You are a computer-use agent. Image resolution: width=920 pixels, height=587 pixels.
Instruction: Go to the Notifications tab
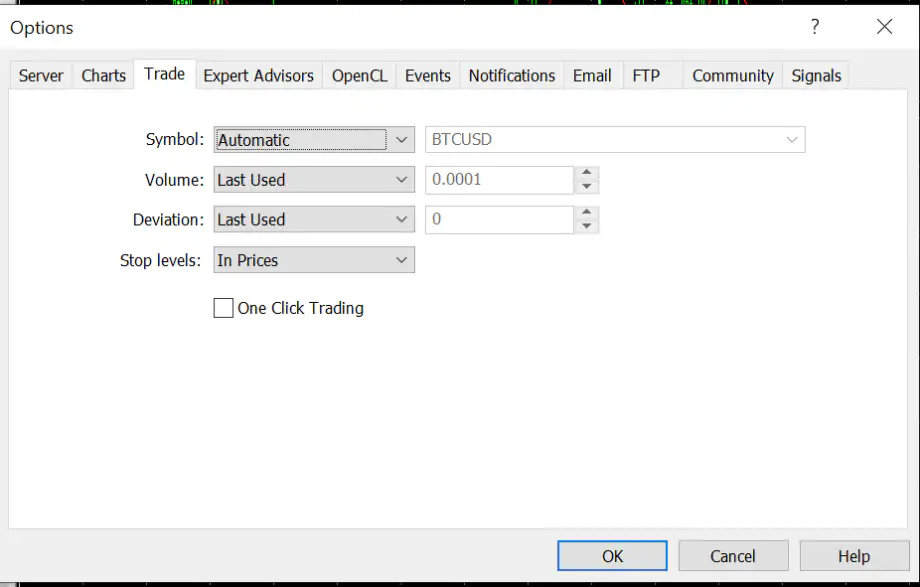(x=511, y=76)
